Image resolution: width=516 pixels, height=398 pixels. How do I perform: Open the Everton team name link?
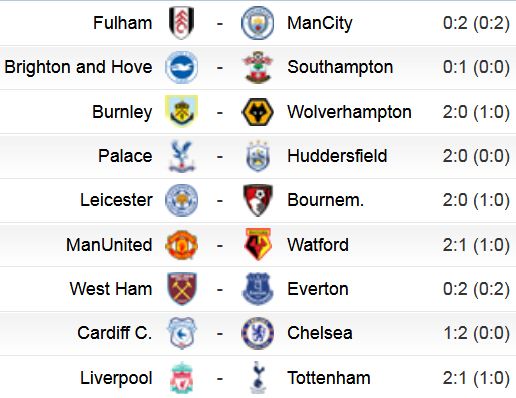[318, 289]
